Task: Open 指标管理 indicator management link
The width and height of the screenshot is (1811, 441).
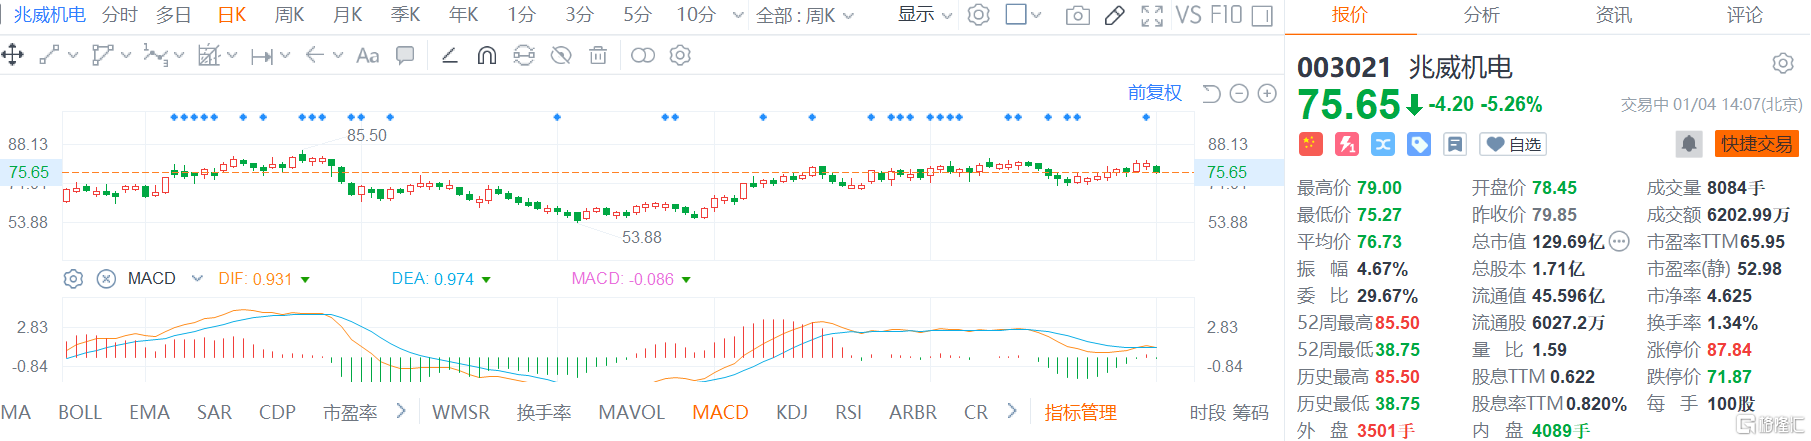Action: tap(1080, 412)
